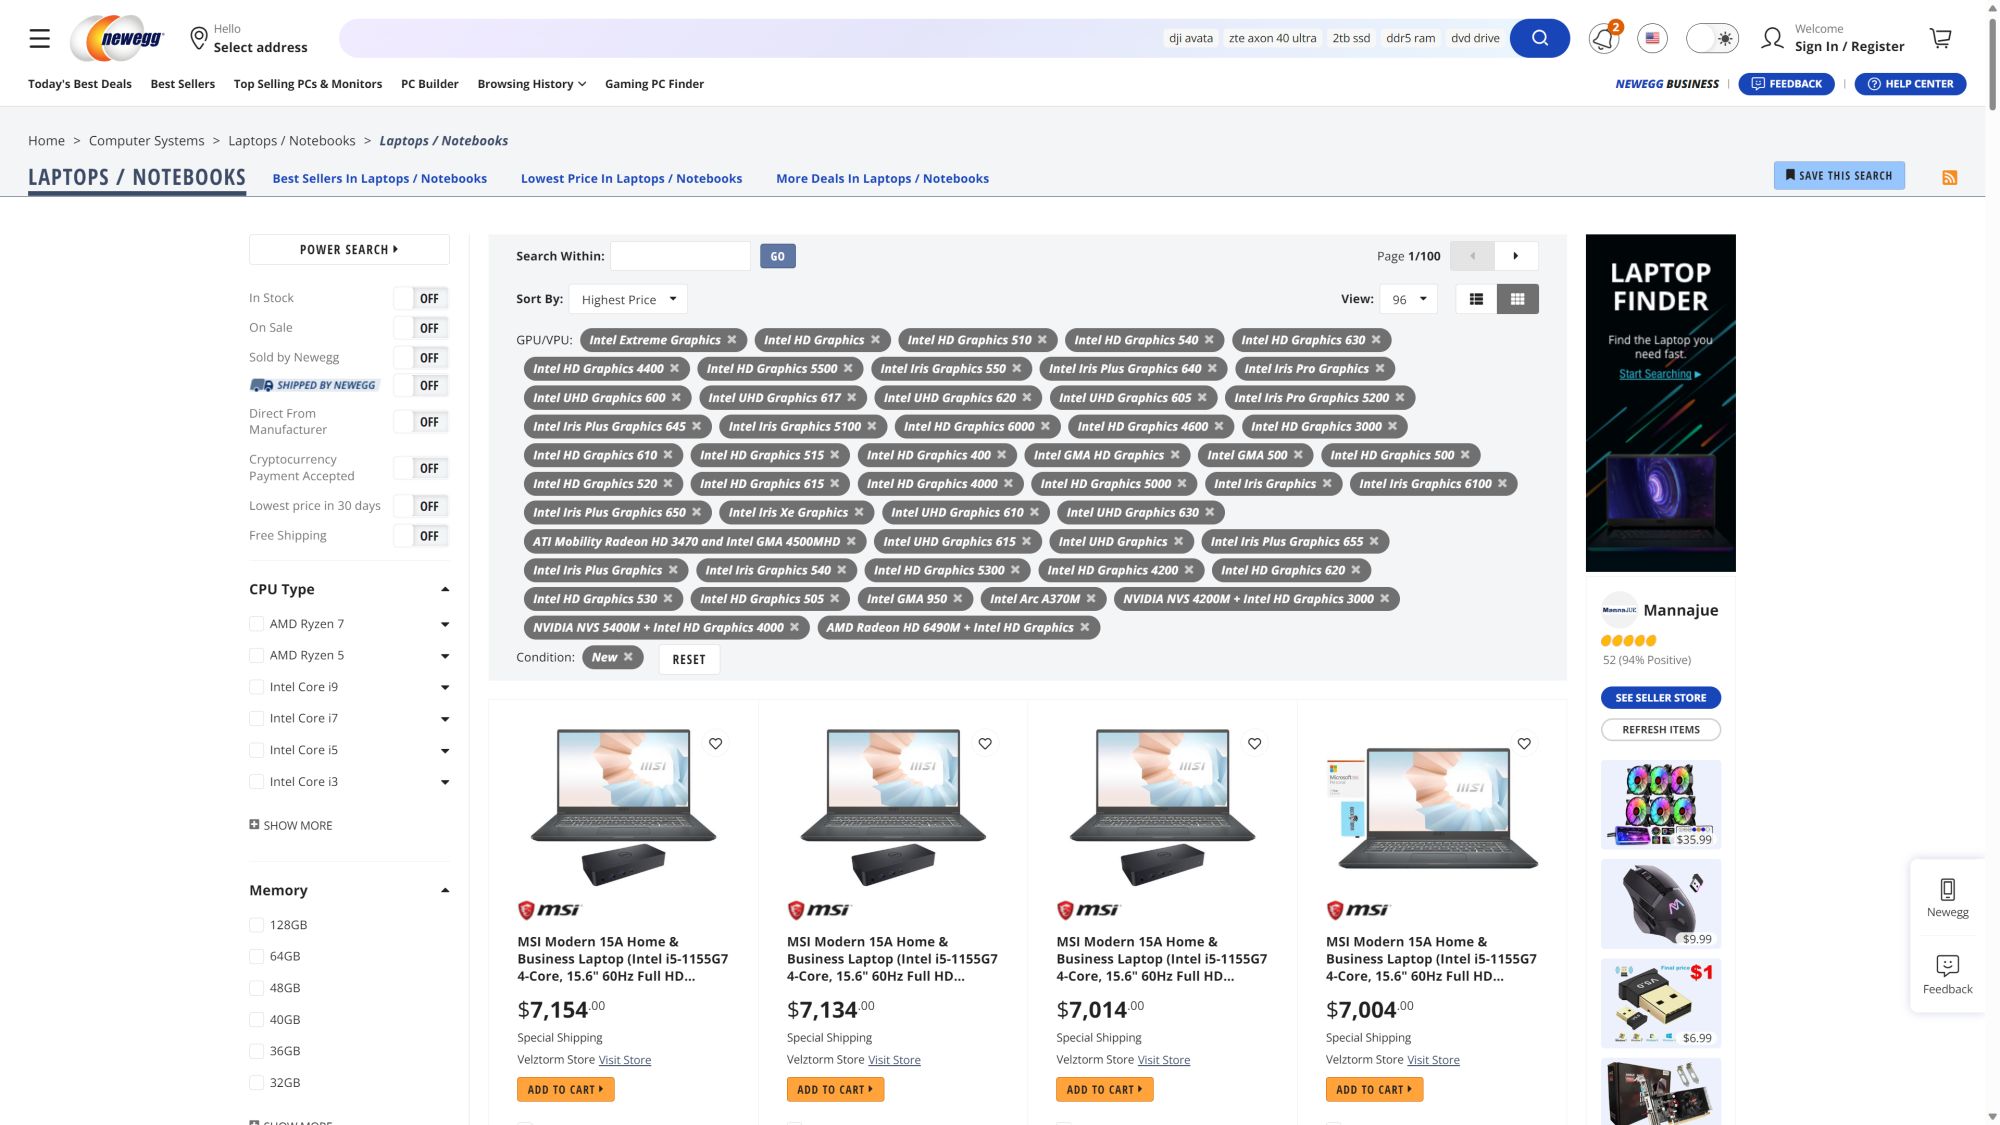Viewport: 2000px width, 1125px height.
Task: Click the US flag country selector
Action: click(1652, 38)
